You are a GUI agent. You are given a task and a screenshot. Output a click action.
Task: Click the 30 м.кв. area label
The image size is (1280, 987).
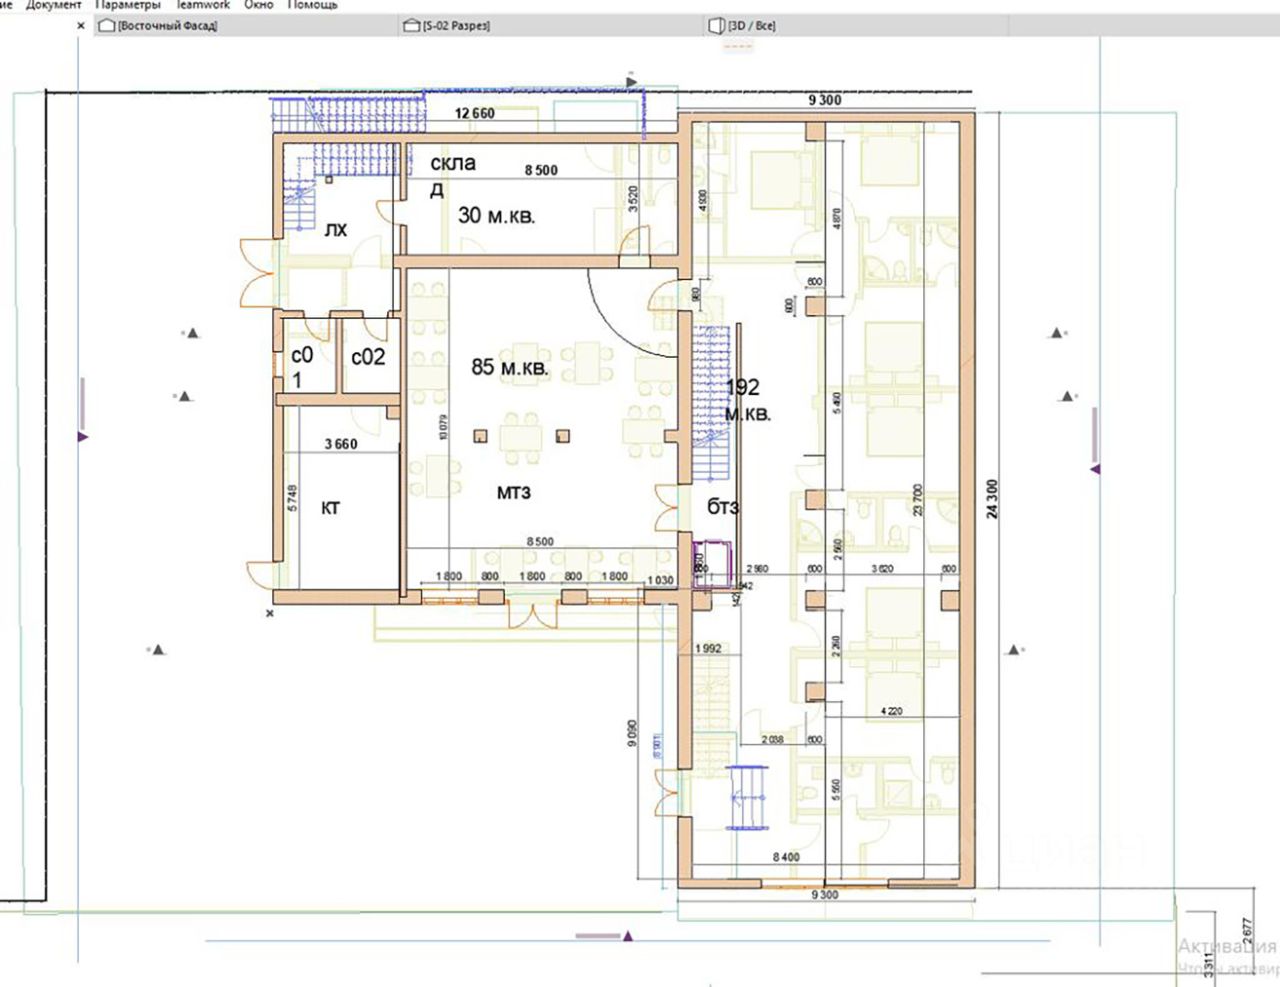pyautogui.click(x=496, y=215)
